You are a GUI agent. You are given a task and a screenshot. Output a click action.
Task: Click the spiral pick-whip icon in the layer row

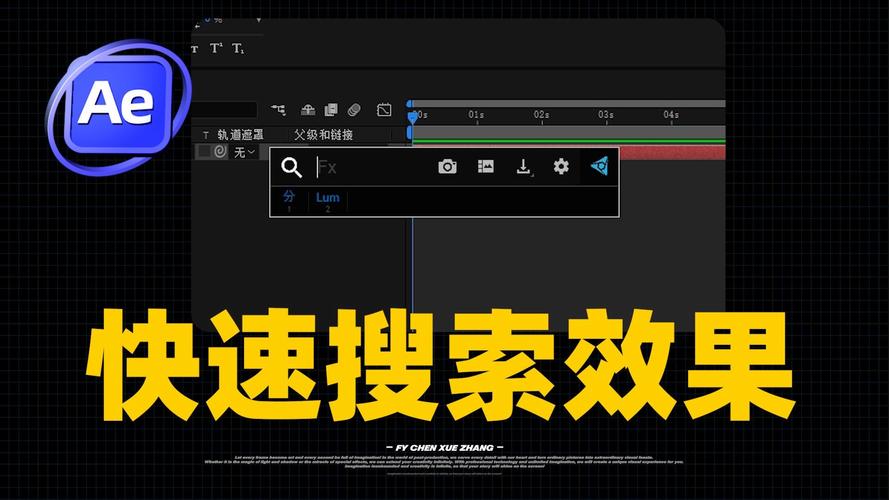pos(220,151)
